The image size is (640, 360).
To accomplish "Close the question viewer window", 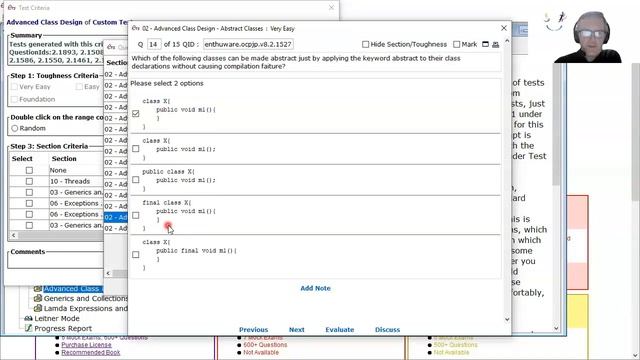I will 504,28.
